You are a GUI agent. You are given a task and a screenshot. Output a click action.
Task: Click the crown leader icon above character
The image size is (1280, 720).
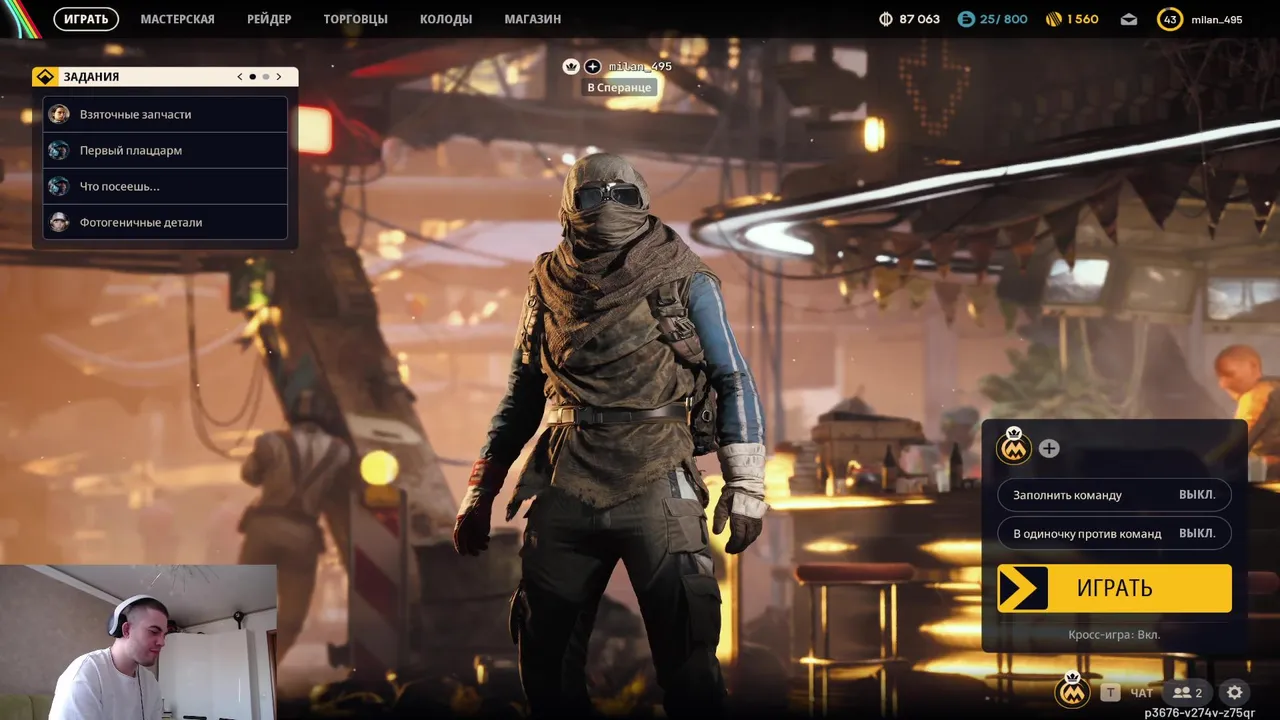(571, 66)
